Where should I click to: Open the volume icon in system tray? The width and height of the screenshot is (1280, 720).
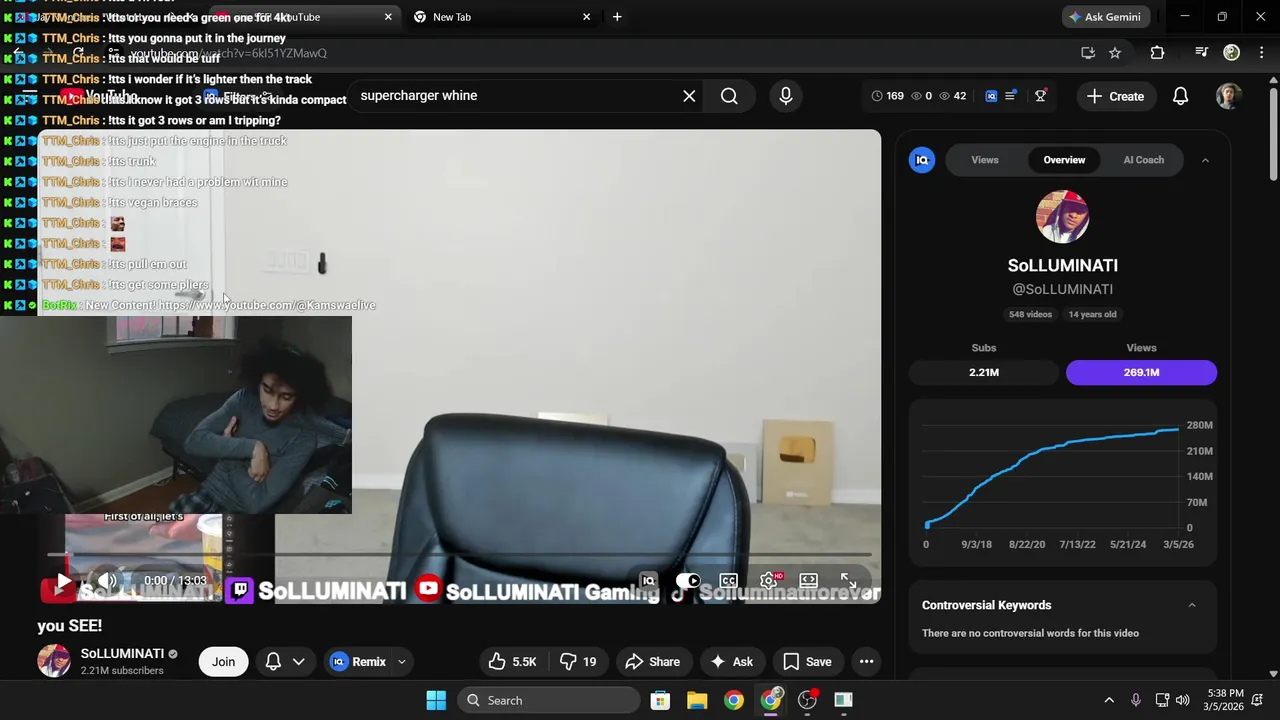1183,700
